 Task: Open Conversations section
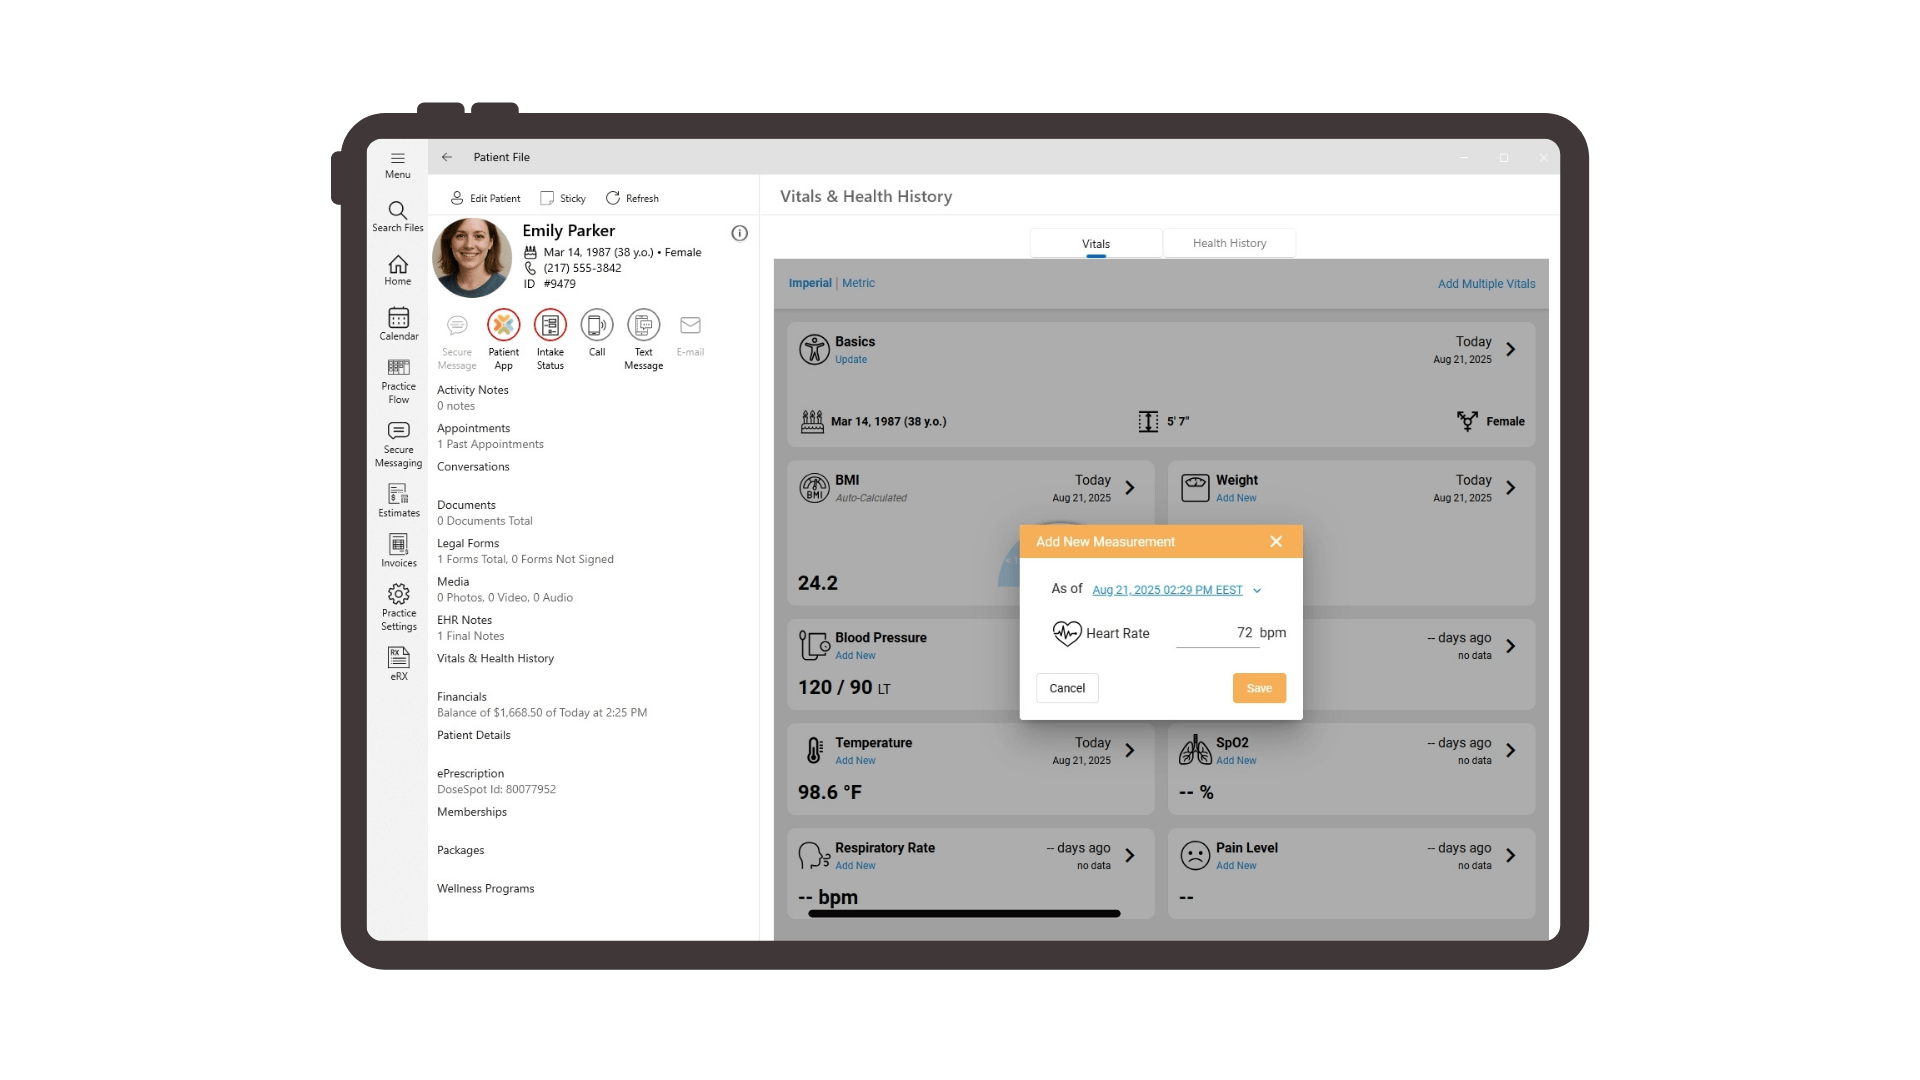point(473,467)
